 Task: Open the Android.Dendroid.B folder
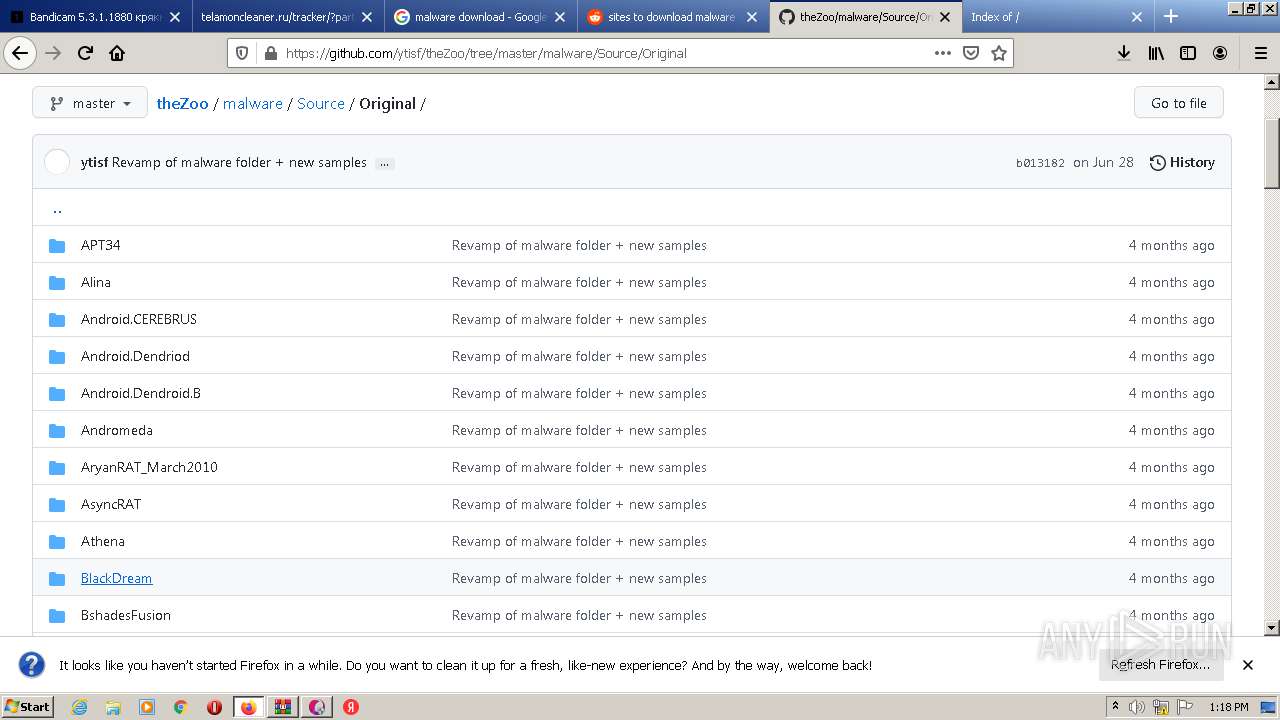[x=141, y=393]
